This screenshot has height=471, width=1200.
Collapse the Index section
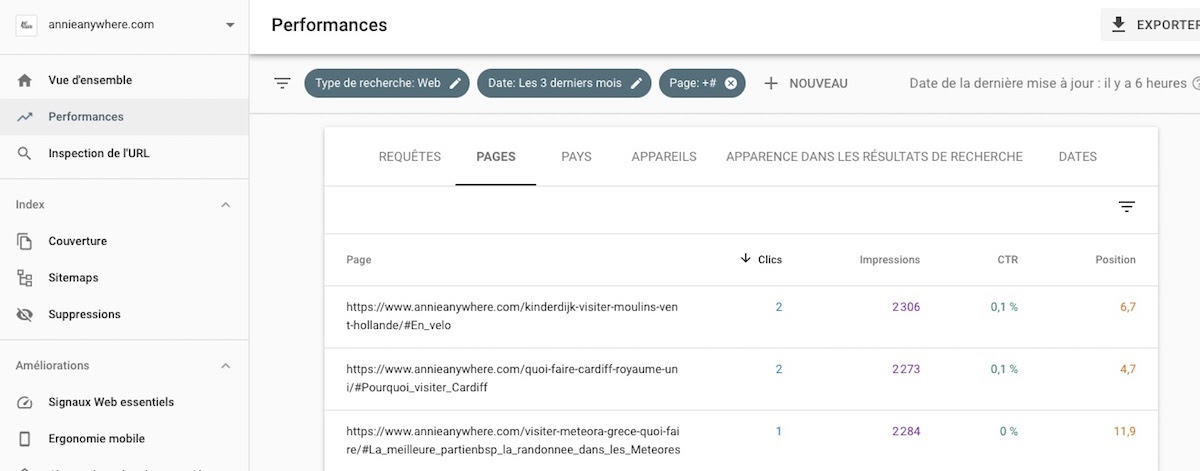click(225, 205)
